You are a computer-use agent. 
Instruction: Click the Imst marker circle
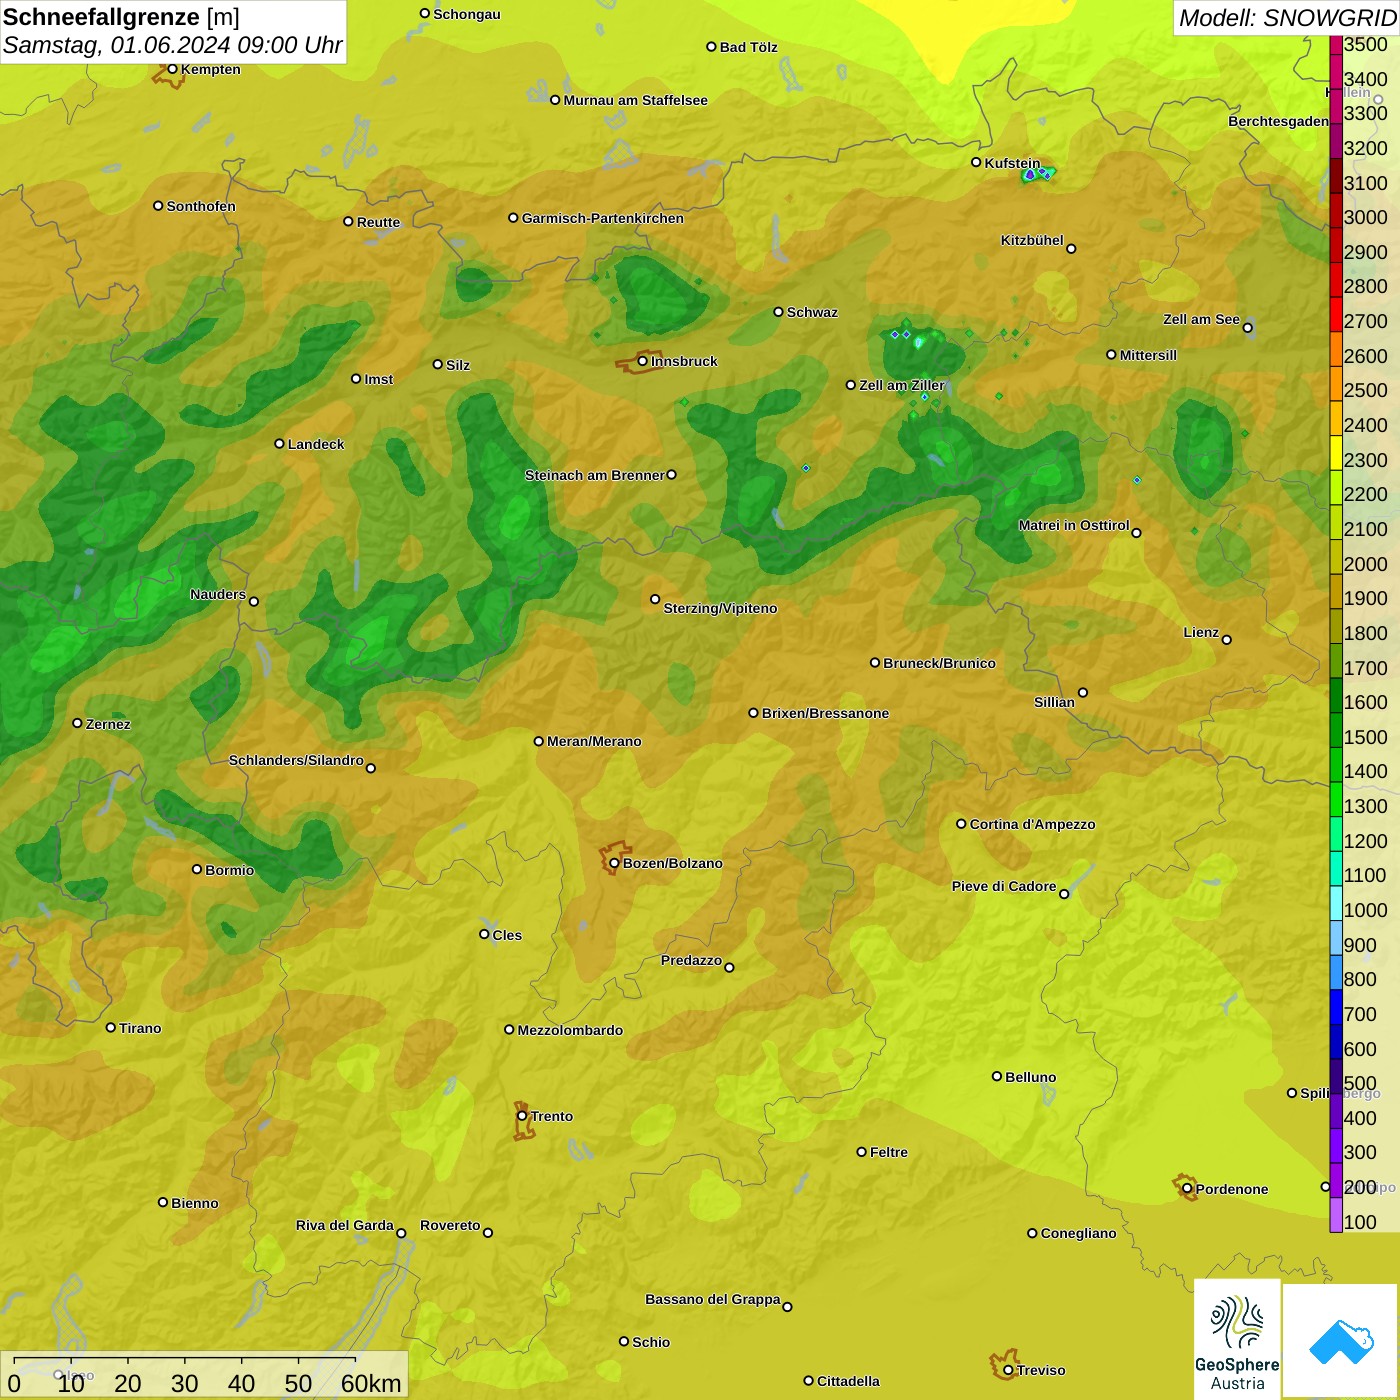(356, 379)
